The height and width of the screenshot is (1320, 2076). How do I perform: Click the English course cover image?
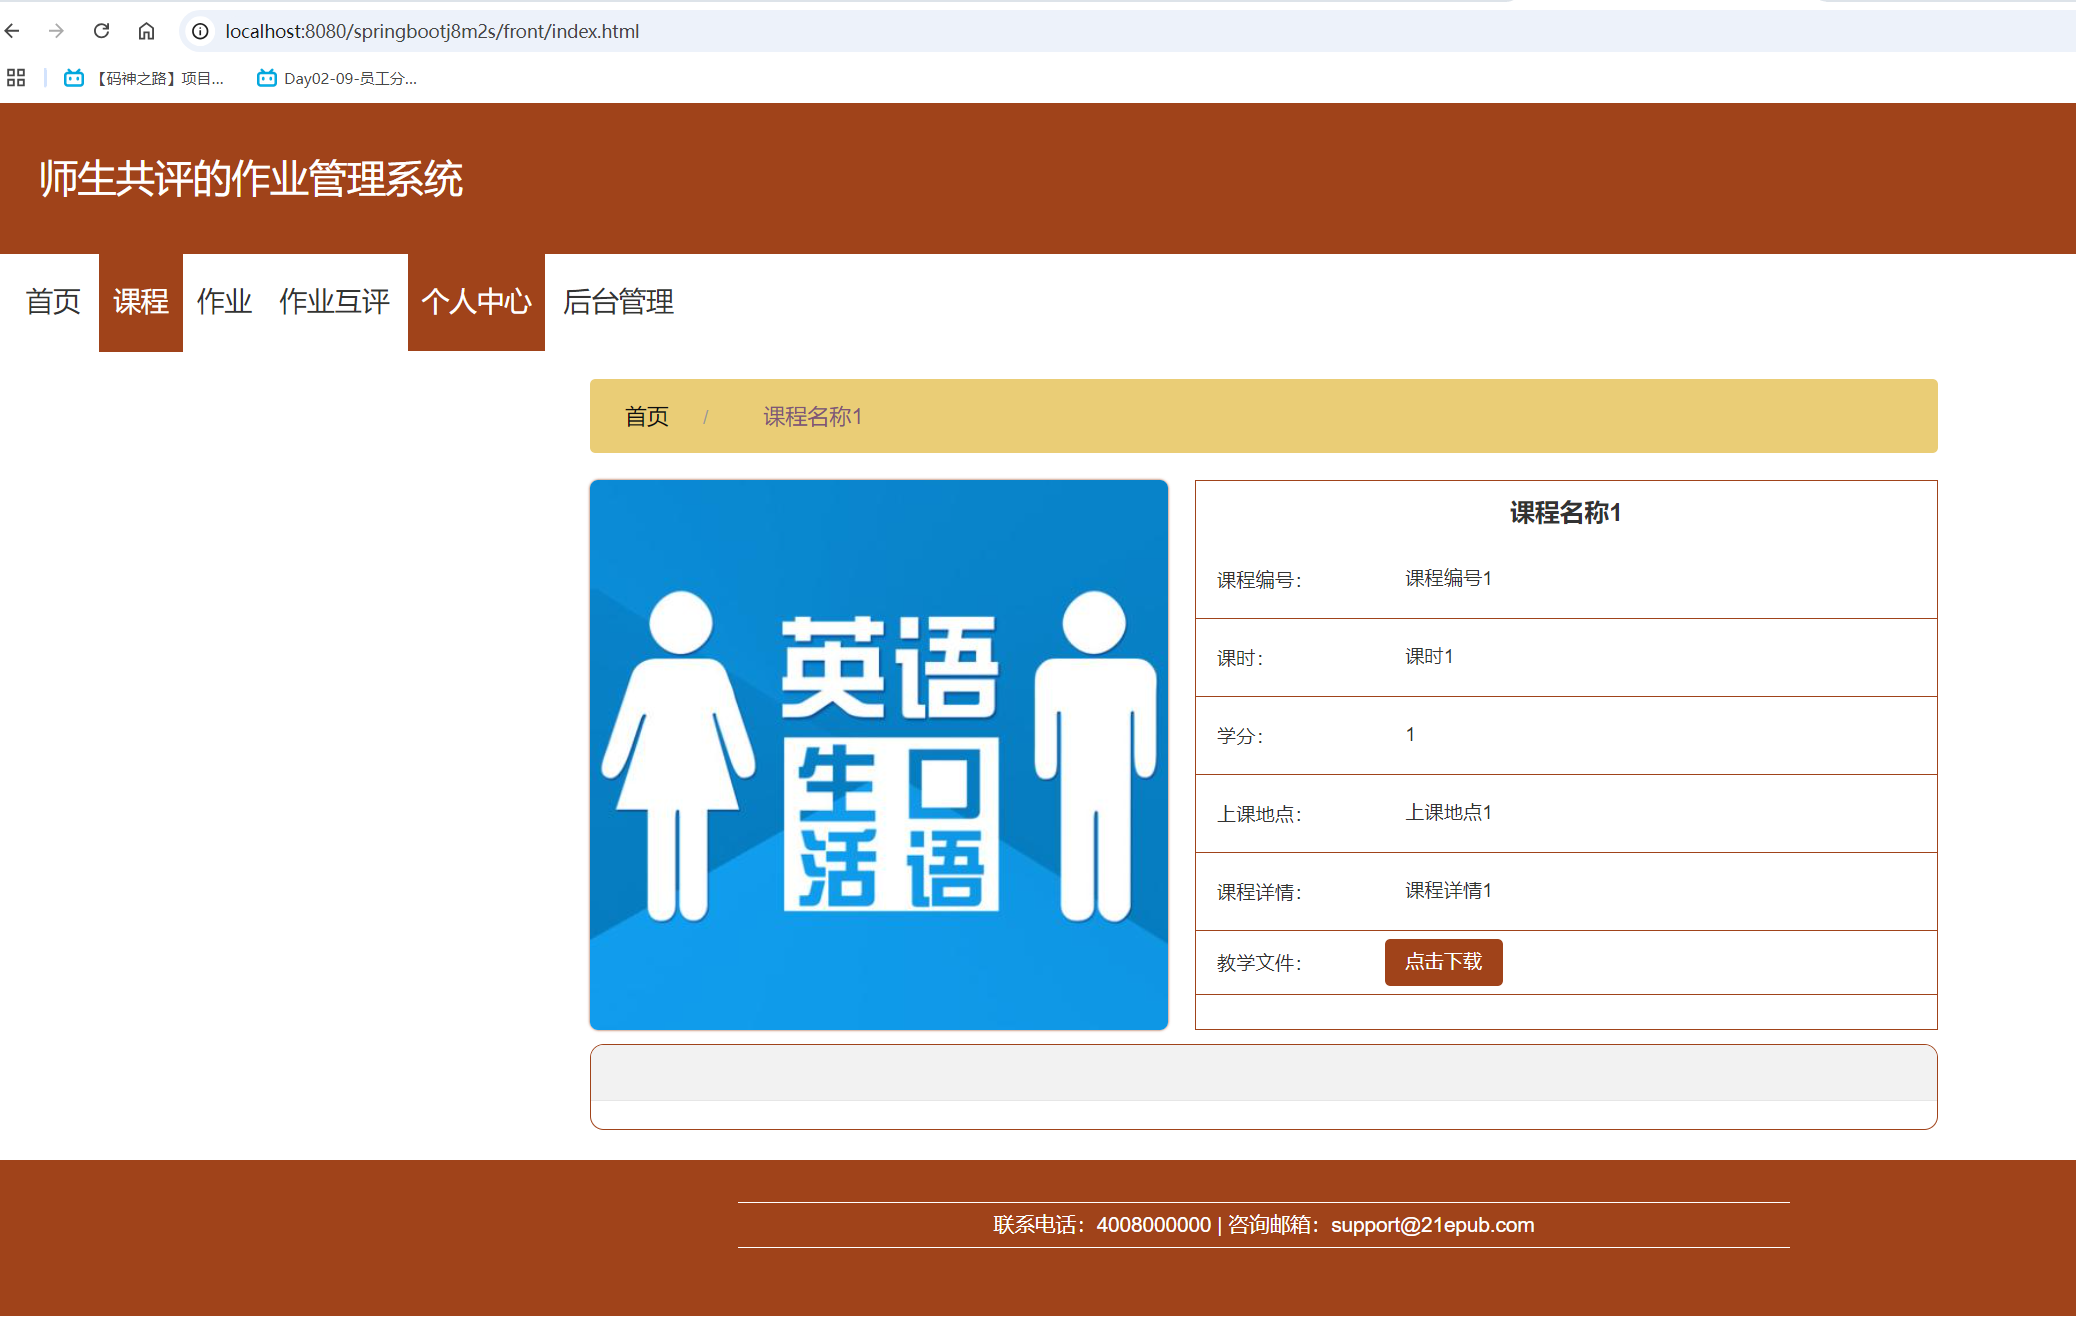point(878,754)
